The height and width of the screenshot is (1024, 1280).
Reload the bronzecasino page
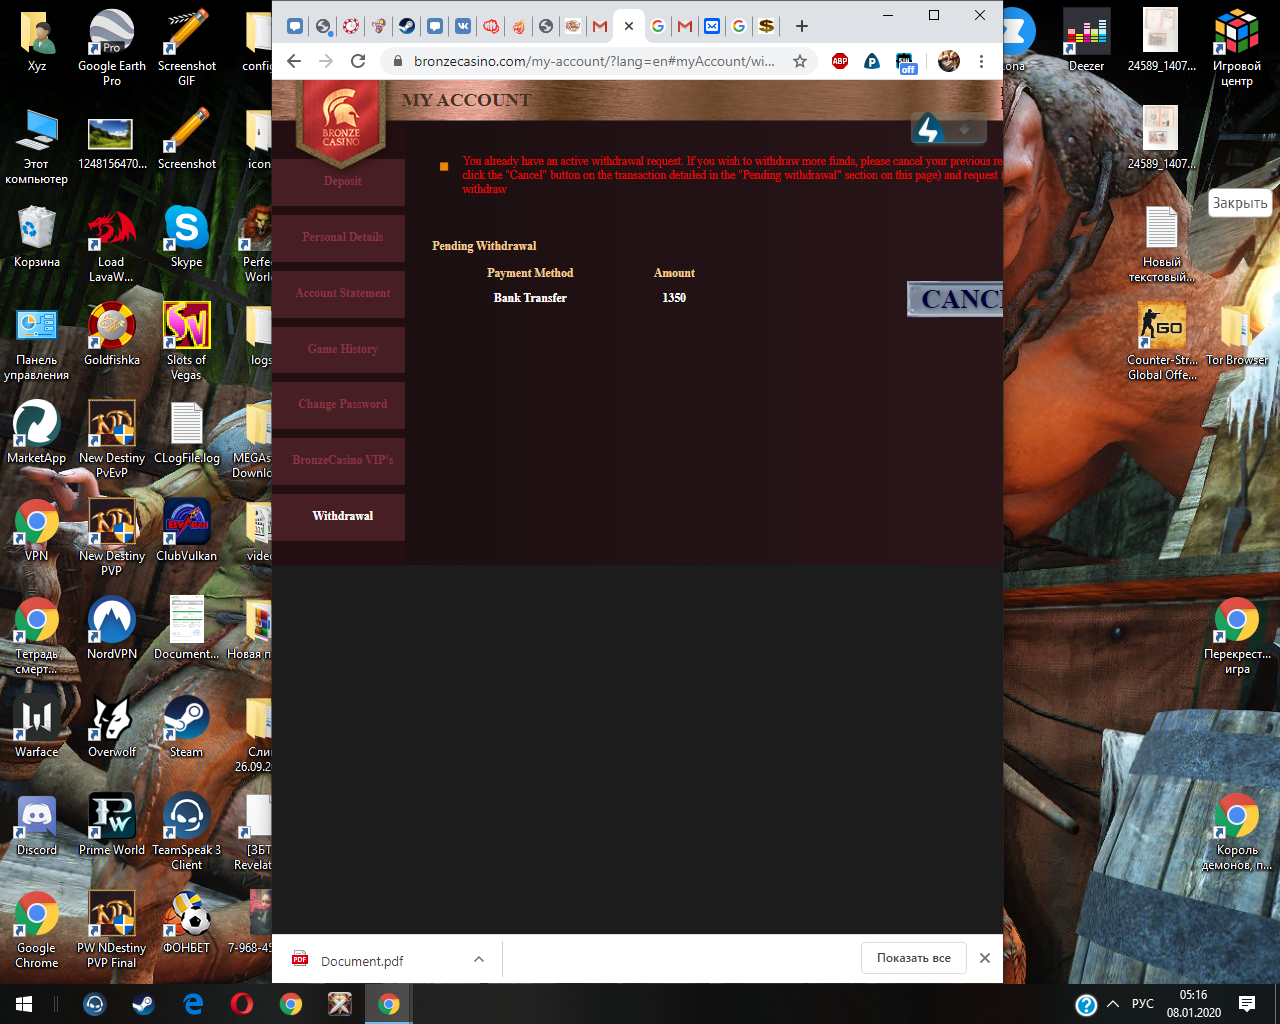click(358, 61)
